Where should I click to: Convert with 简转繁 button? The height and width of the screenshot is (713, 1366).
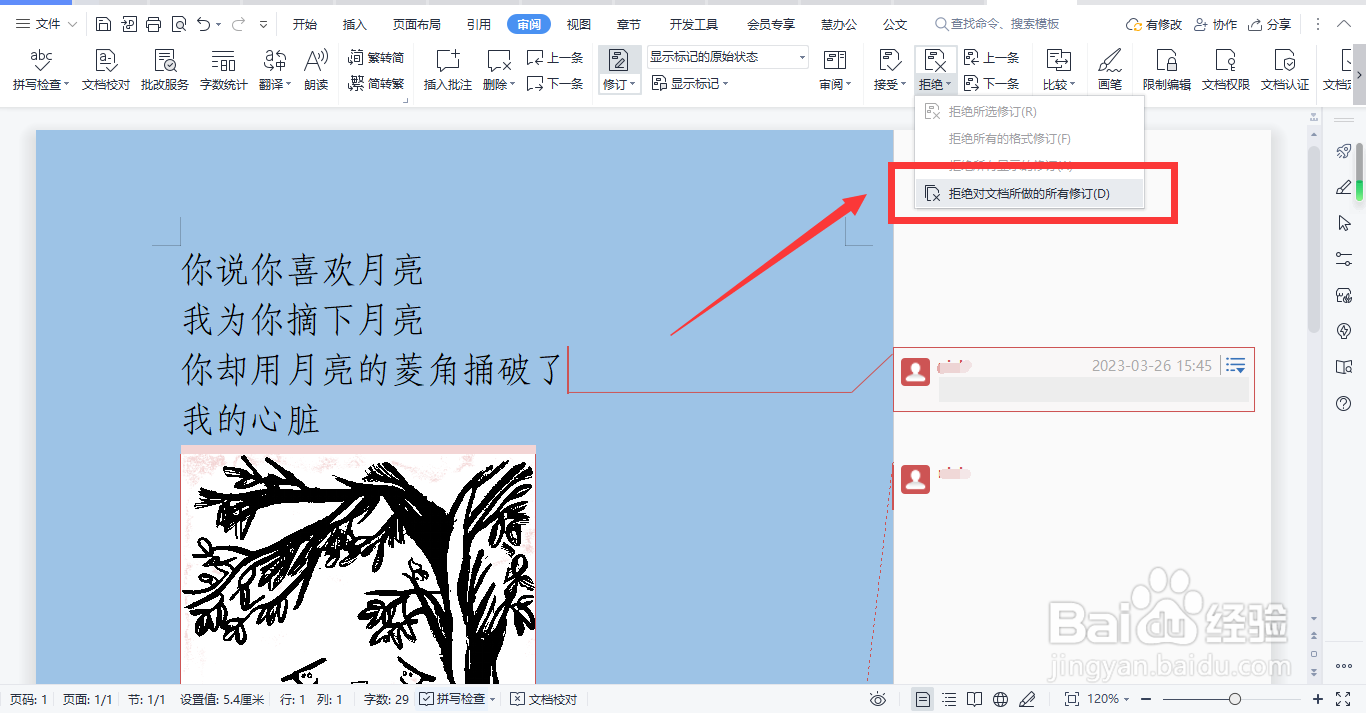coord(376,84)
